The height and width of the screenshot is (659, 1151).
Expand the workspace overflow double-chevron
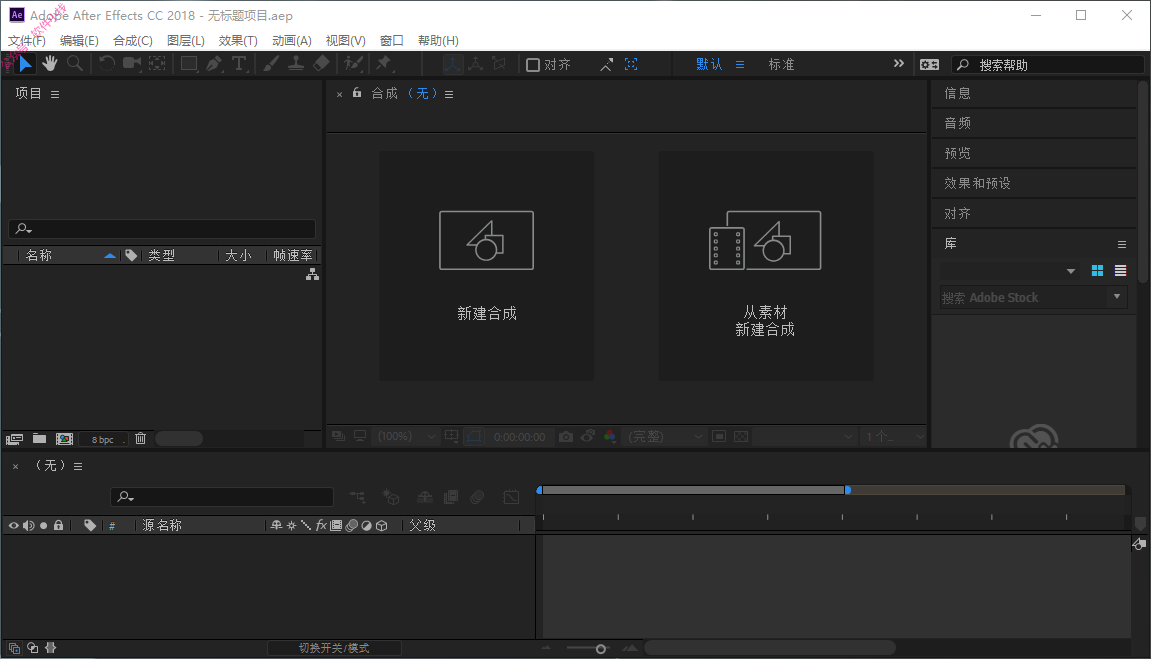coord(898,64)
